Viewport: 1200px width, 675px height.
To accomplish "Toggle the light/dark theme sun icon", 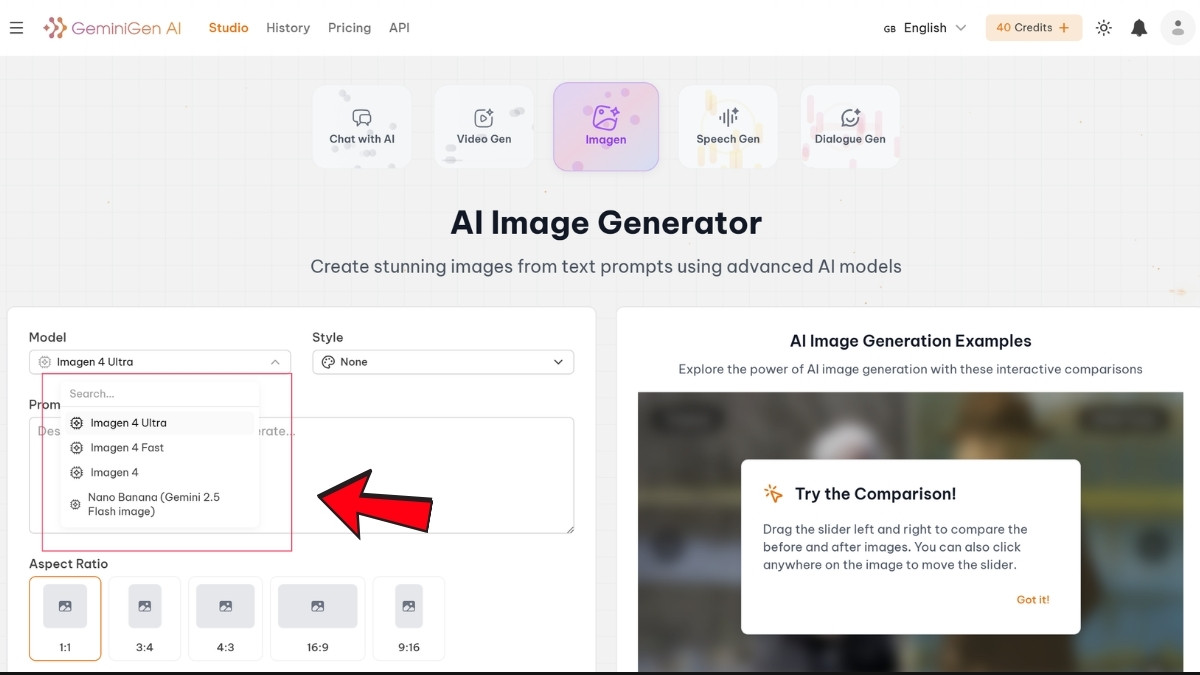I will tap(1104, 28).
